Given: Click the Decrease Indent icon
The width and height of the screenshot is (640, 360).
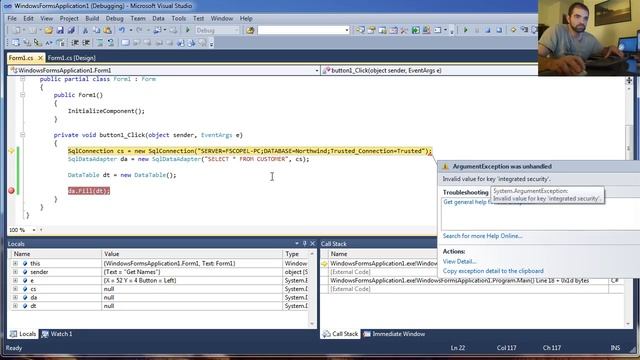Looking at the screenshot, I should pos(75,42).
